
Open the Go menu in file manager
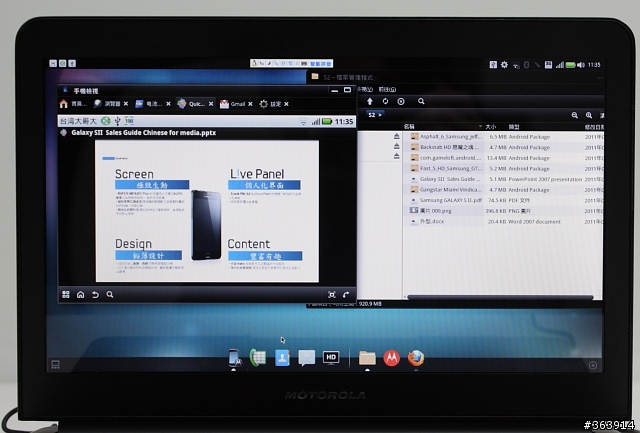coord(387,89)
